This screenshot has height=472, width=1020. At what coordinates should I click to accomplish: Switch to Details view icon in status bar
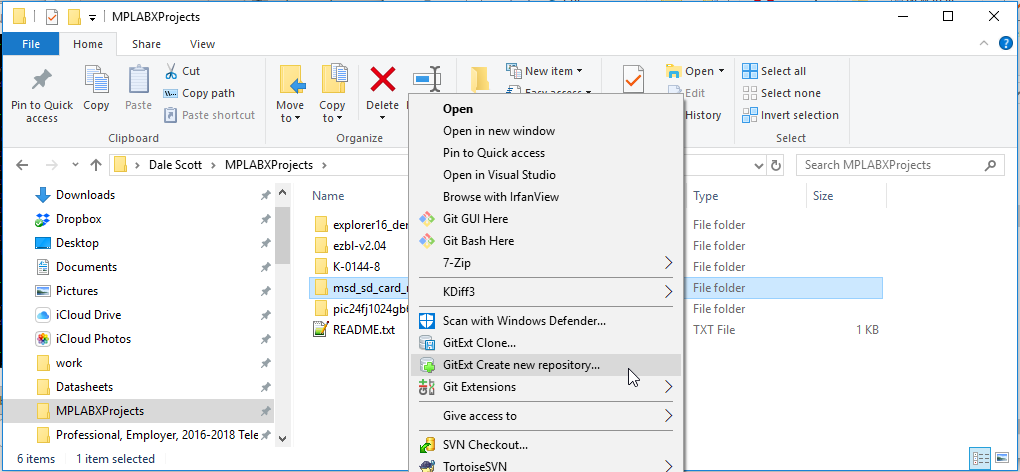click(x=981, y=458)
